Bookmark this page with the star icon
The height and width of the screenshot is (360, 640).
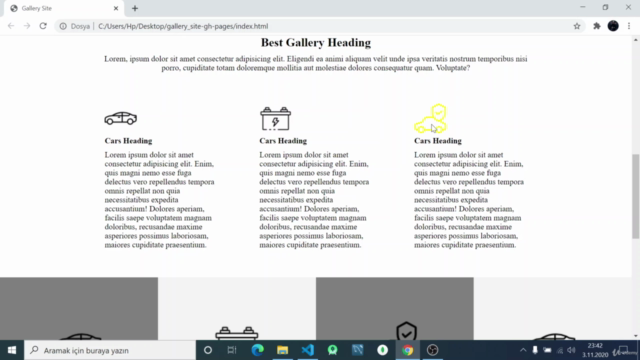click(x=577, y=26)
